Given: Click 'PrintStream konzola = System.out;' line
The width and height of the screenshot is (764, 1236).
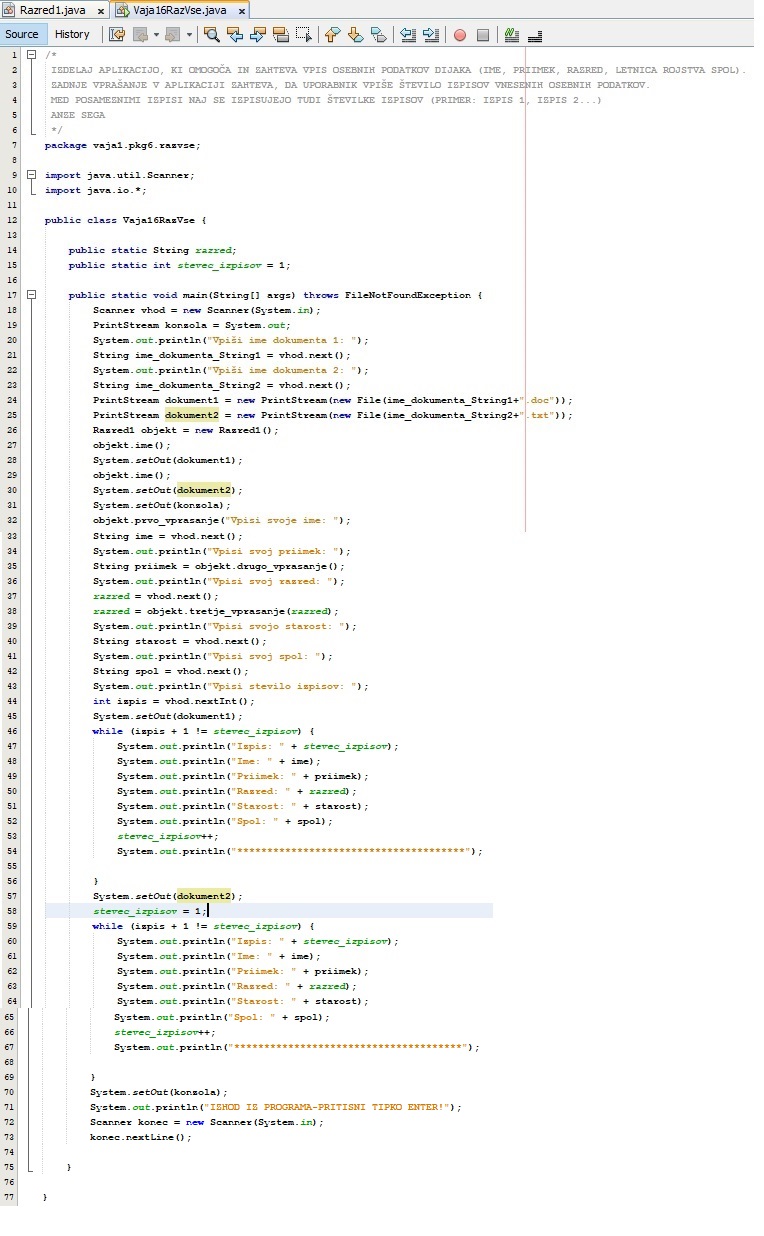Looking at the screenshot, I should [x=192, y=325].
